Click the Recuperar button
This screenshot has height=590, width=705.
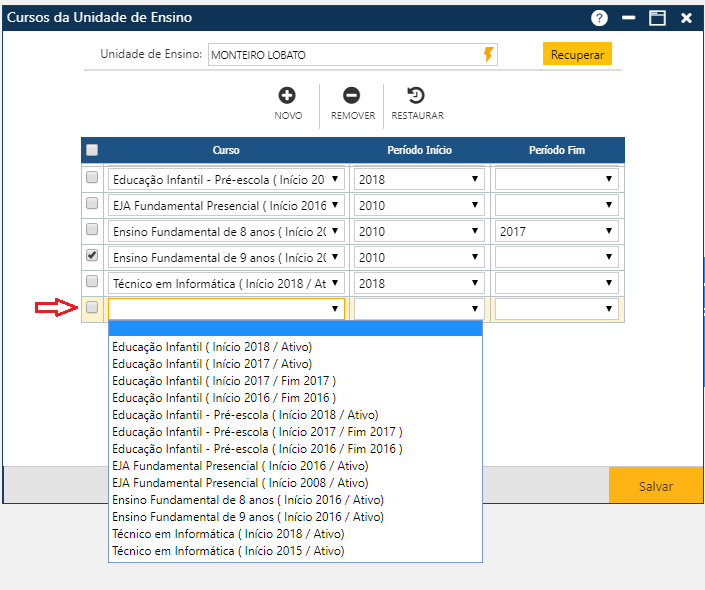click(x=577, y=54)
